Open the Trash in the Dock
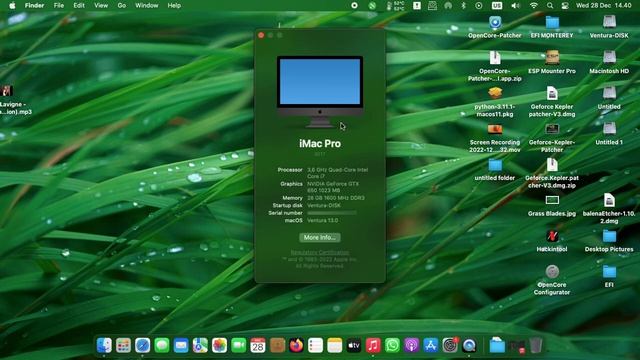 (536, 345)
